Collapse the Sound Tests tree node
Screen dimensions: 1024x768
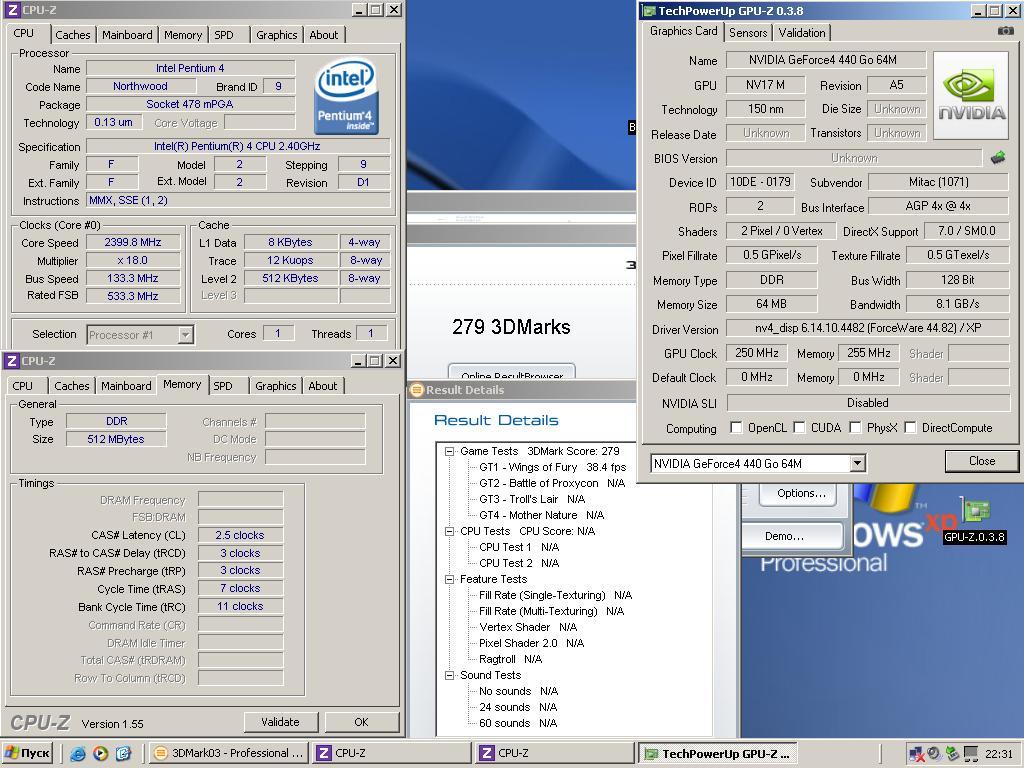pyautogui.click(x=449, y=675)
